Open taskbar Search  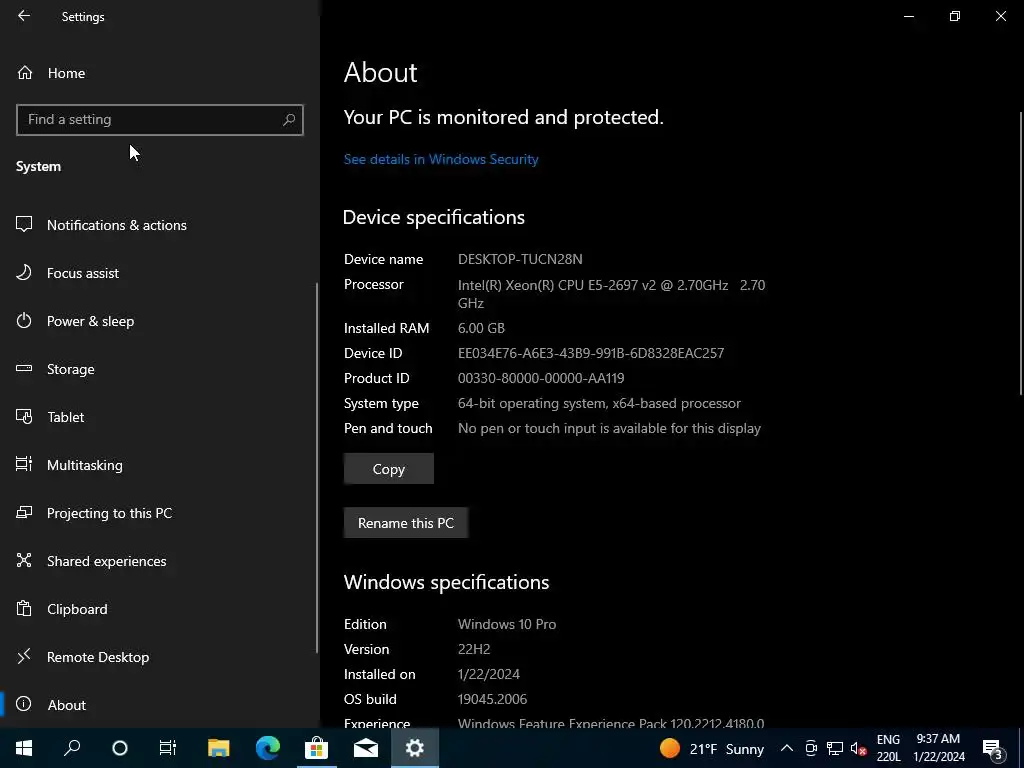(72, 748)
